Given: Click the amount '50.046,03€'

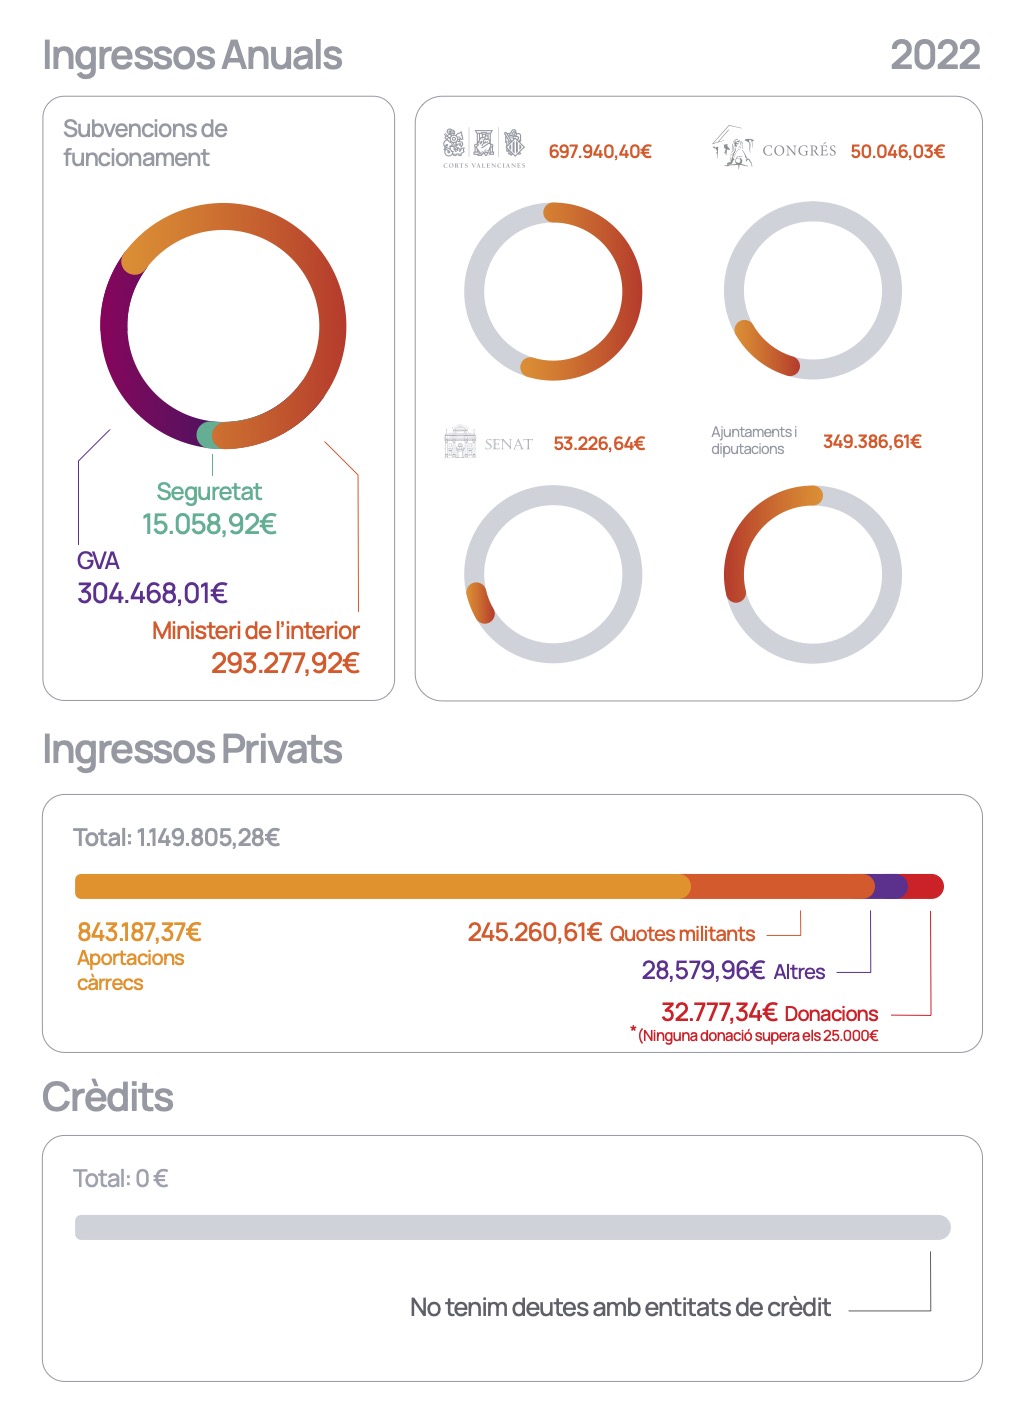Looking at the screenshot, I should [x=898, y=151].
